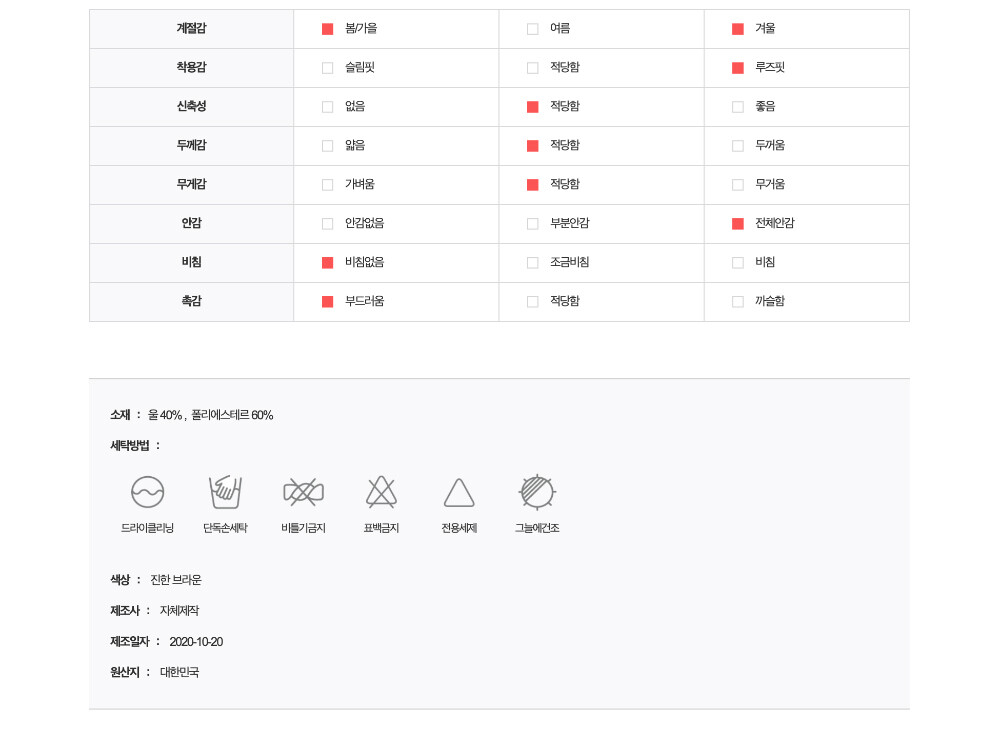This screenshot has height=734, width=1000.
Task: Select the 가벼움 weight checkbox
Action: point(327,185)
